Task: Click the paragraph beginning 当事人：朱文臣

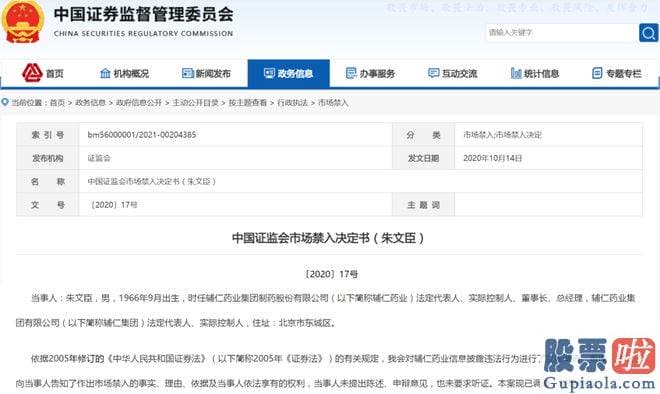Action: tap(325, 310)
